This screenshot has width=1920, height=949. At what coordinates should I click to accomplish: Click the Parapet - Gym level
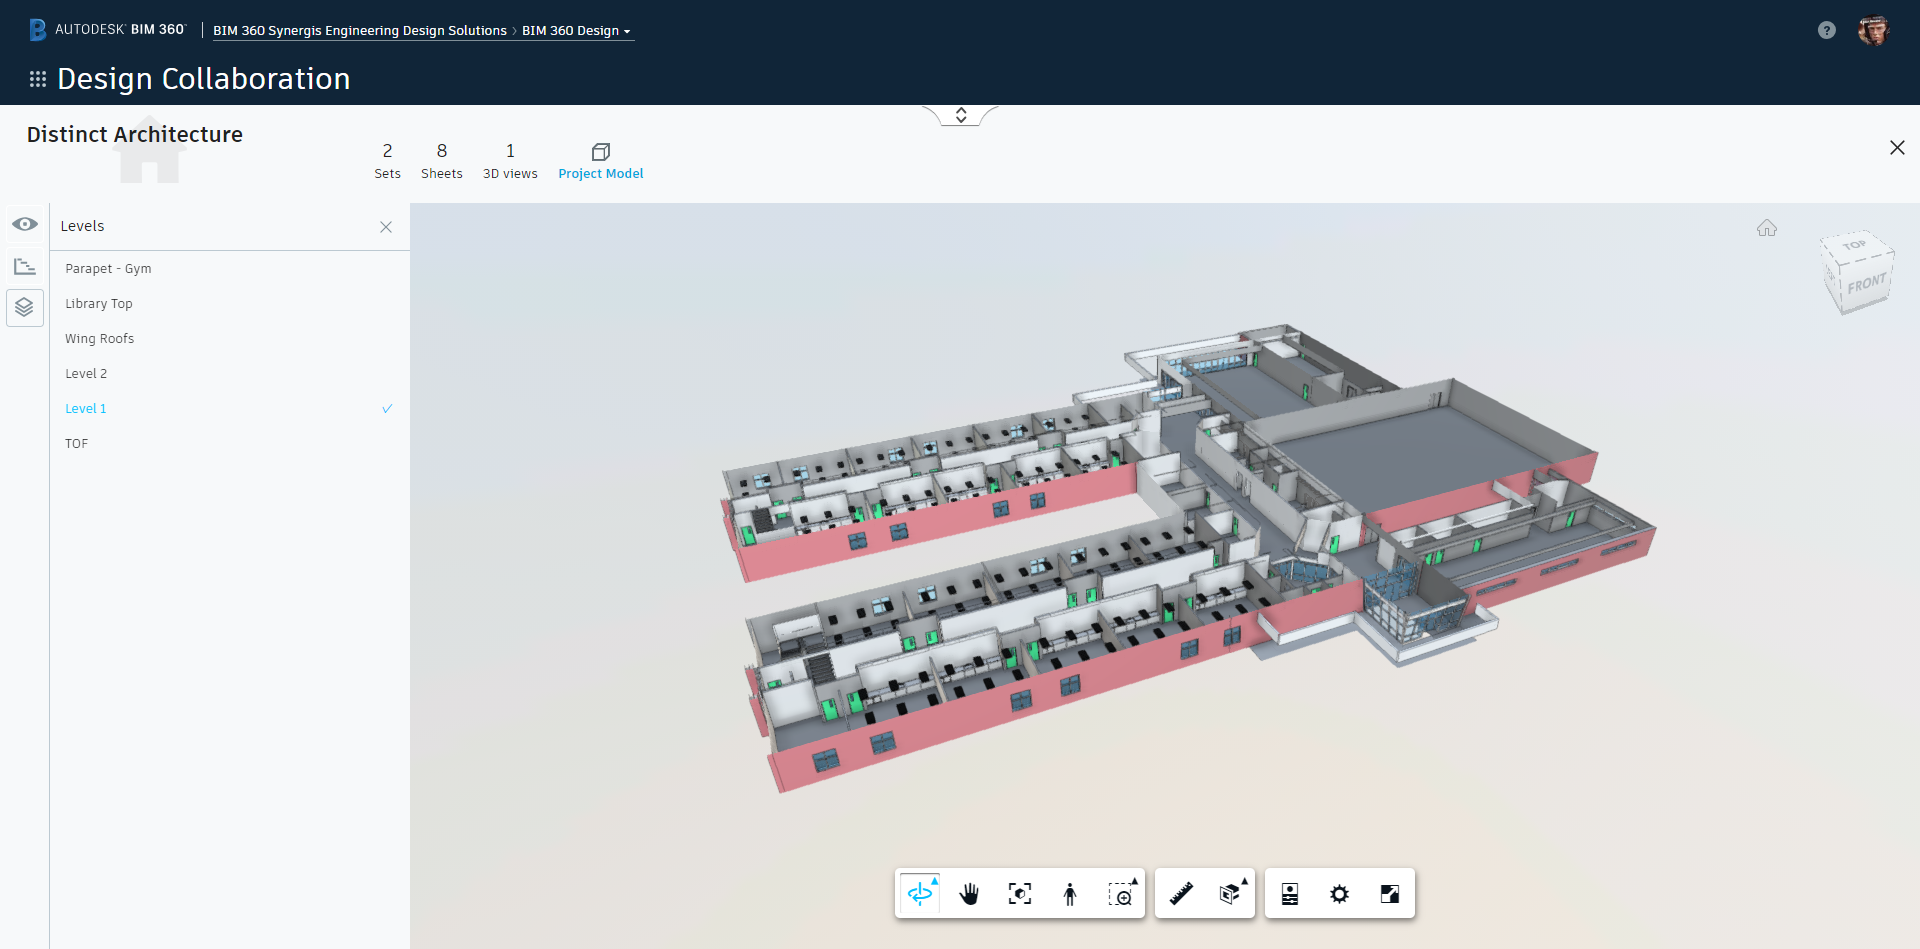tap(108, 269)
